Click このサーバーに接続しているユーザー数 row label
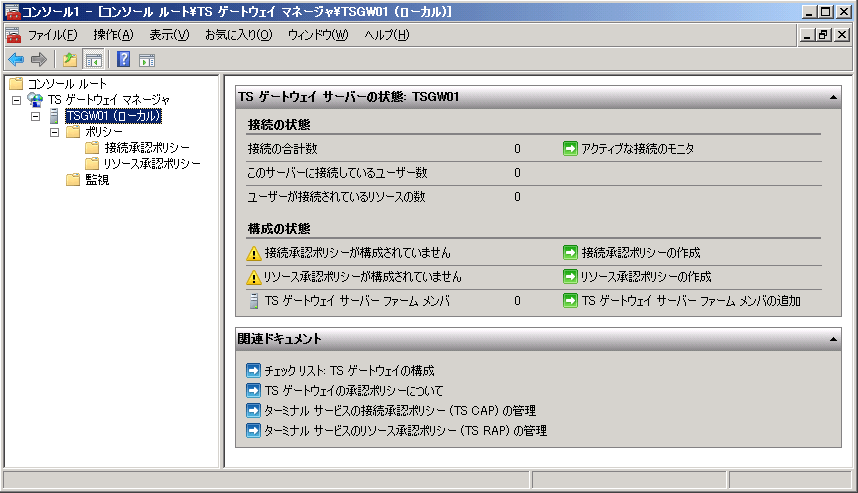This screenshot has width=858, height=493. [x=337, y=173]
